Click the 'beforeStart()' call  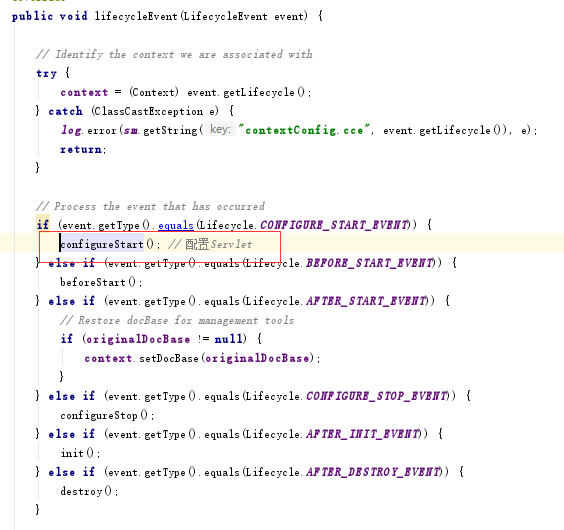pyautogui.click(x=101, y=282)
